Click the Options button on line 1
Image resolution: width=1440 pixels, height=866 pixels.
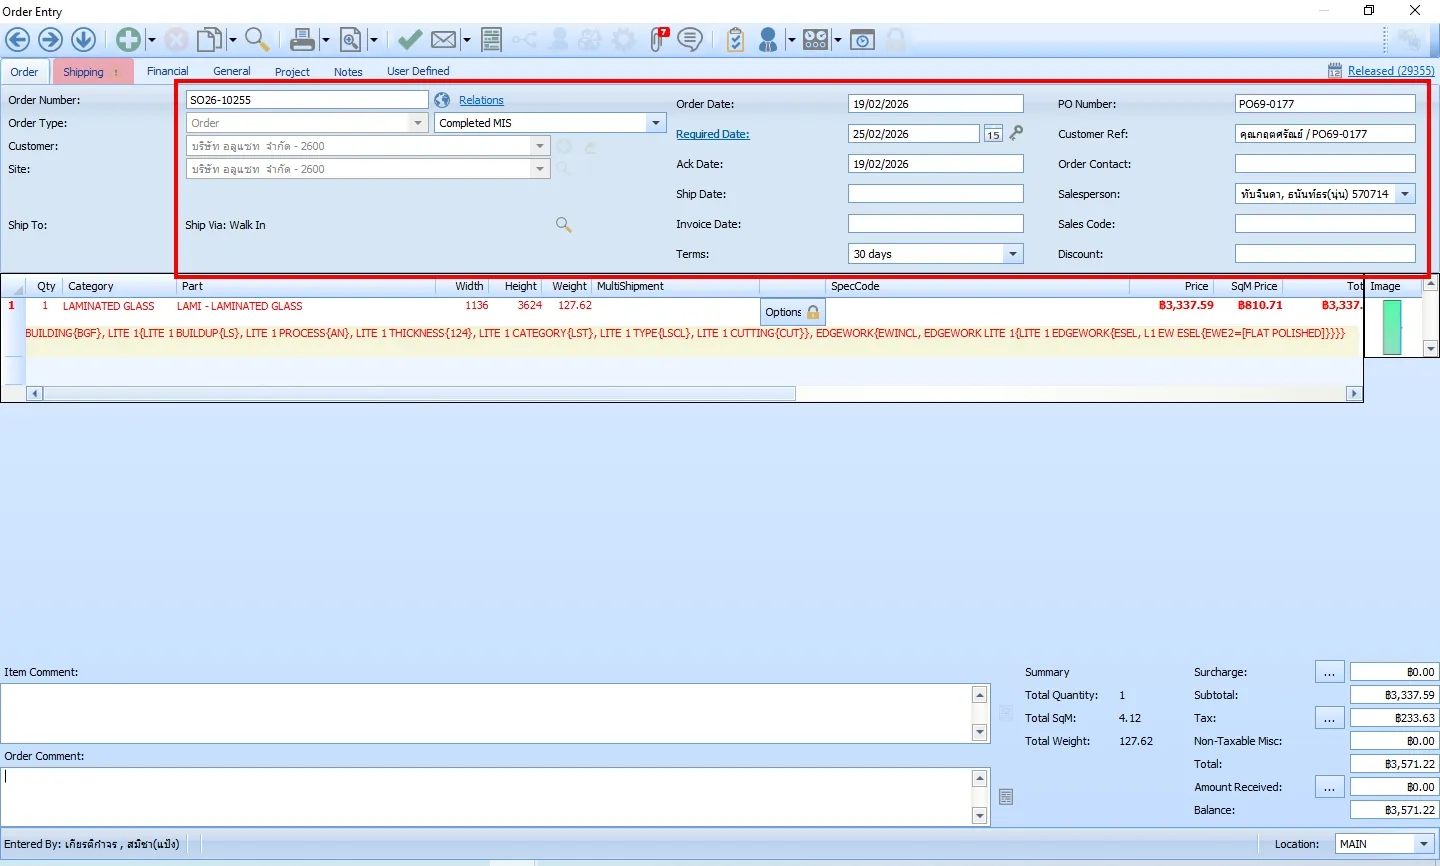point(792,312)
